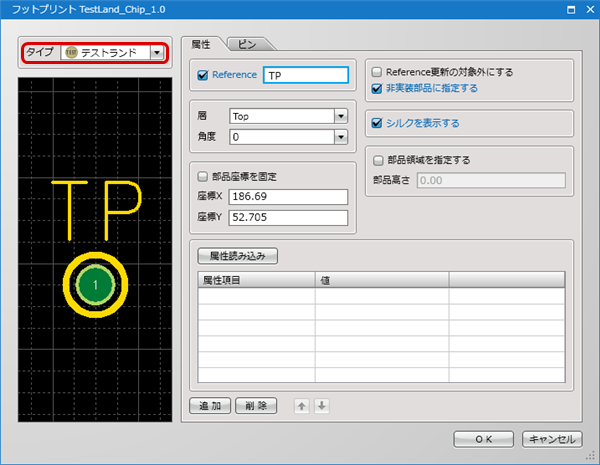Toggle the Reference checkbox
The image size is (600, 465).
click(203, 75)
